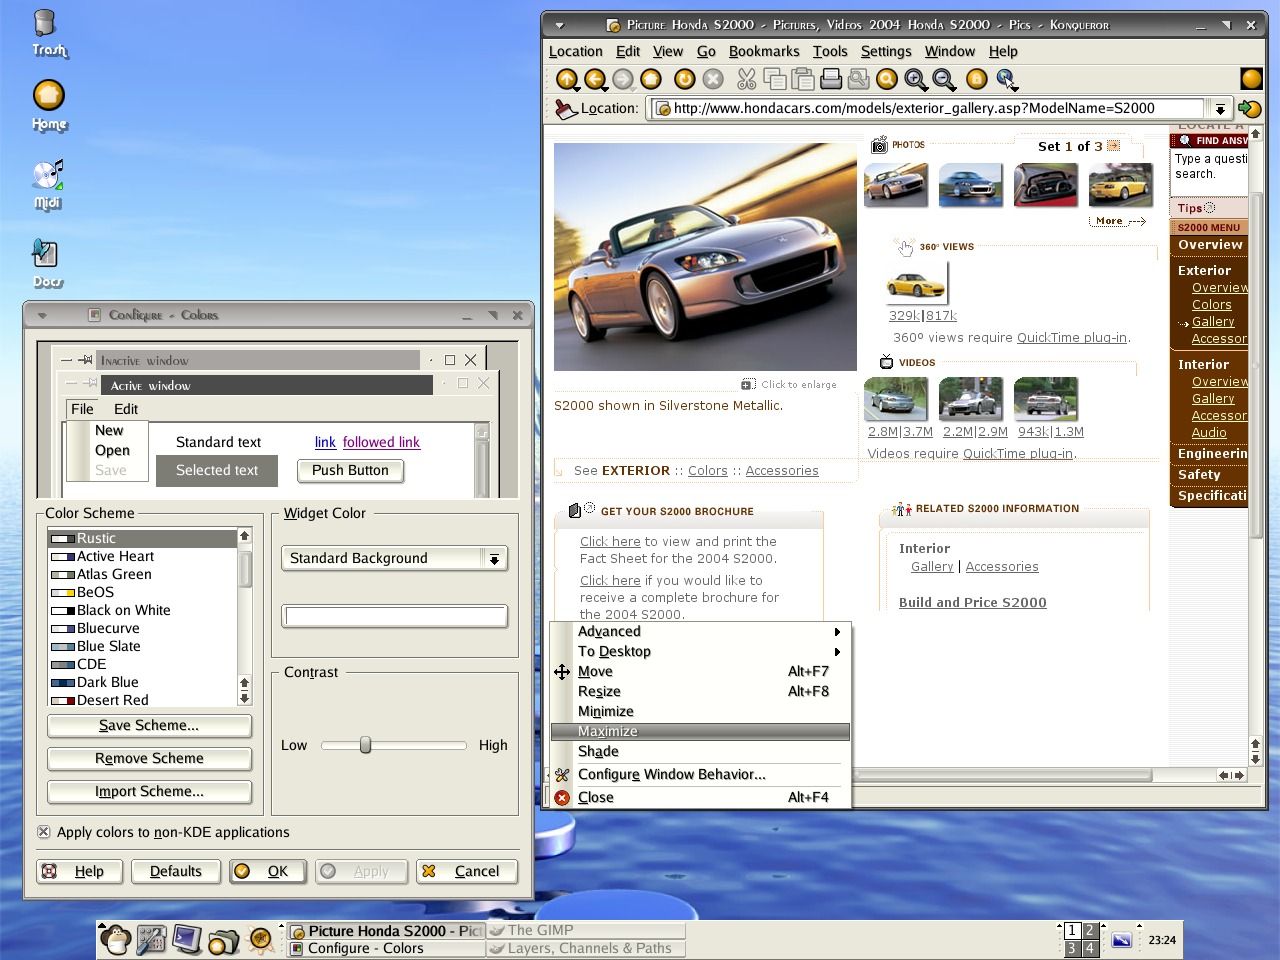Open Configure Colors title bar menu arrow

(x=42, y=315)
